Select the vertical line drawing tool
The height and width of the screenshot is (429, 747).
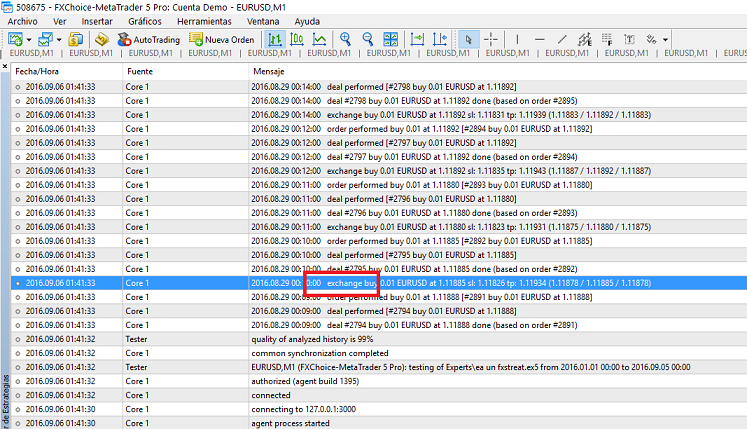pyautogui.click(x=517, y=39)
